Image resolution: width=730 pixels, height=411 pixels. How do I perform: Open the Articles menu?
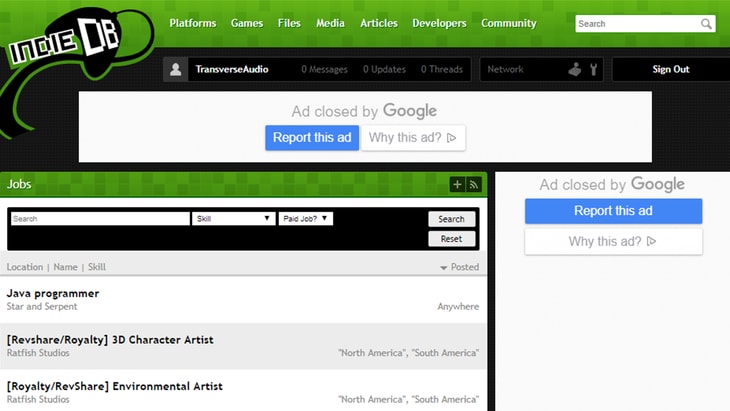(x=379, y=23)
